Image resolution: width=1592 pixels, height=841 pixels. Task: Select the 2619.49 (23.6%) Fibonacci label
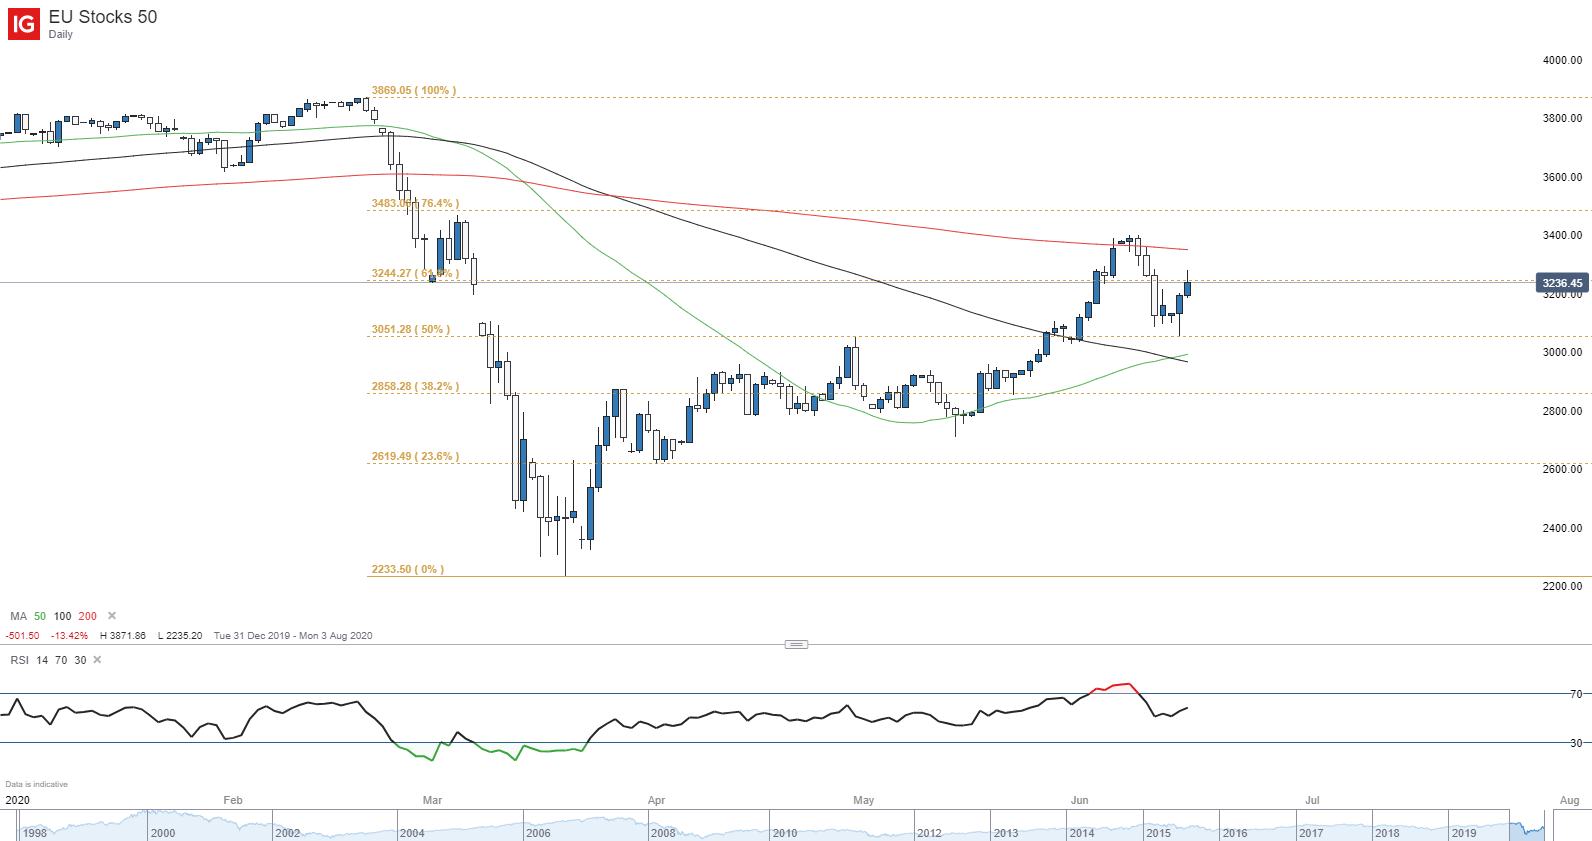(x=415, y=456)
